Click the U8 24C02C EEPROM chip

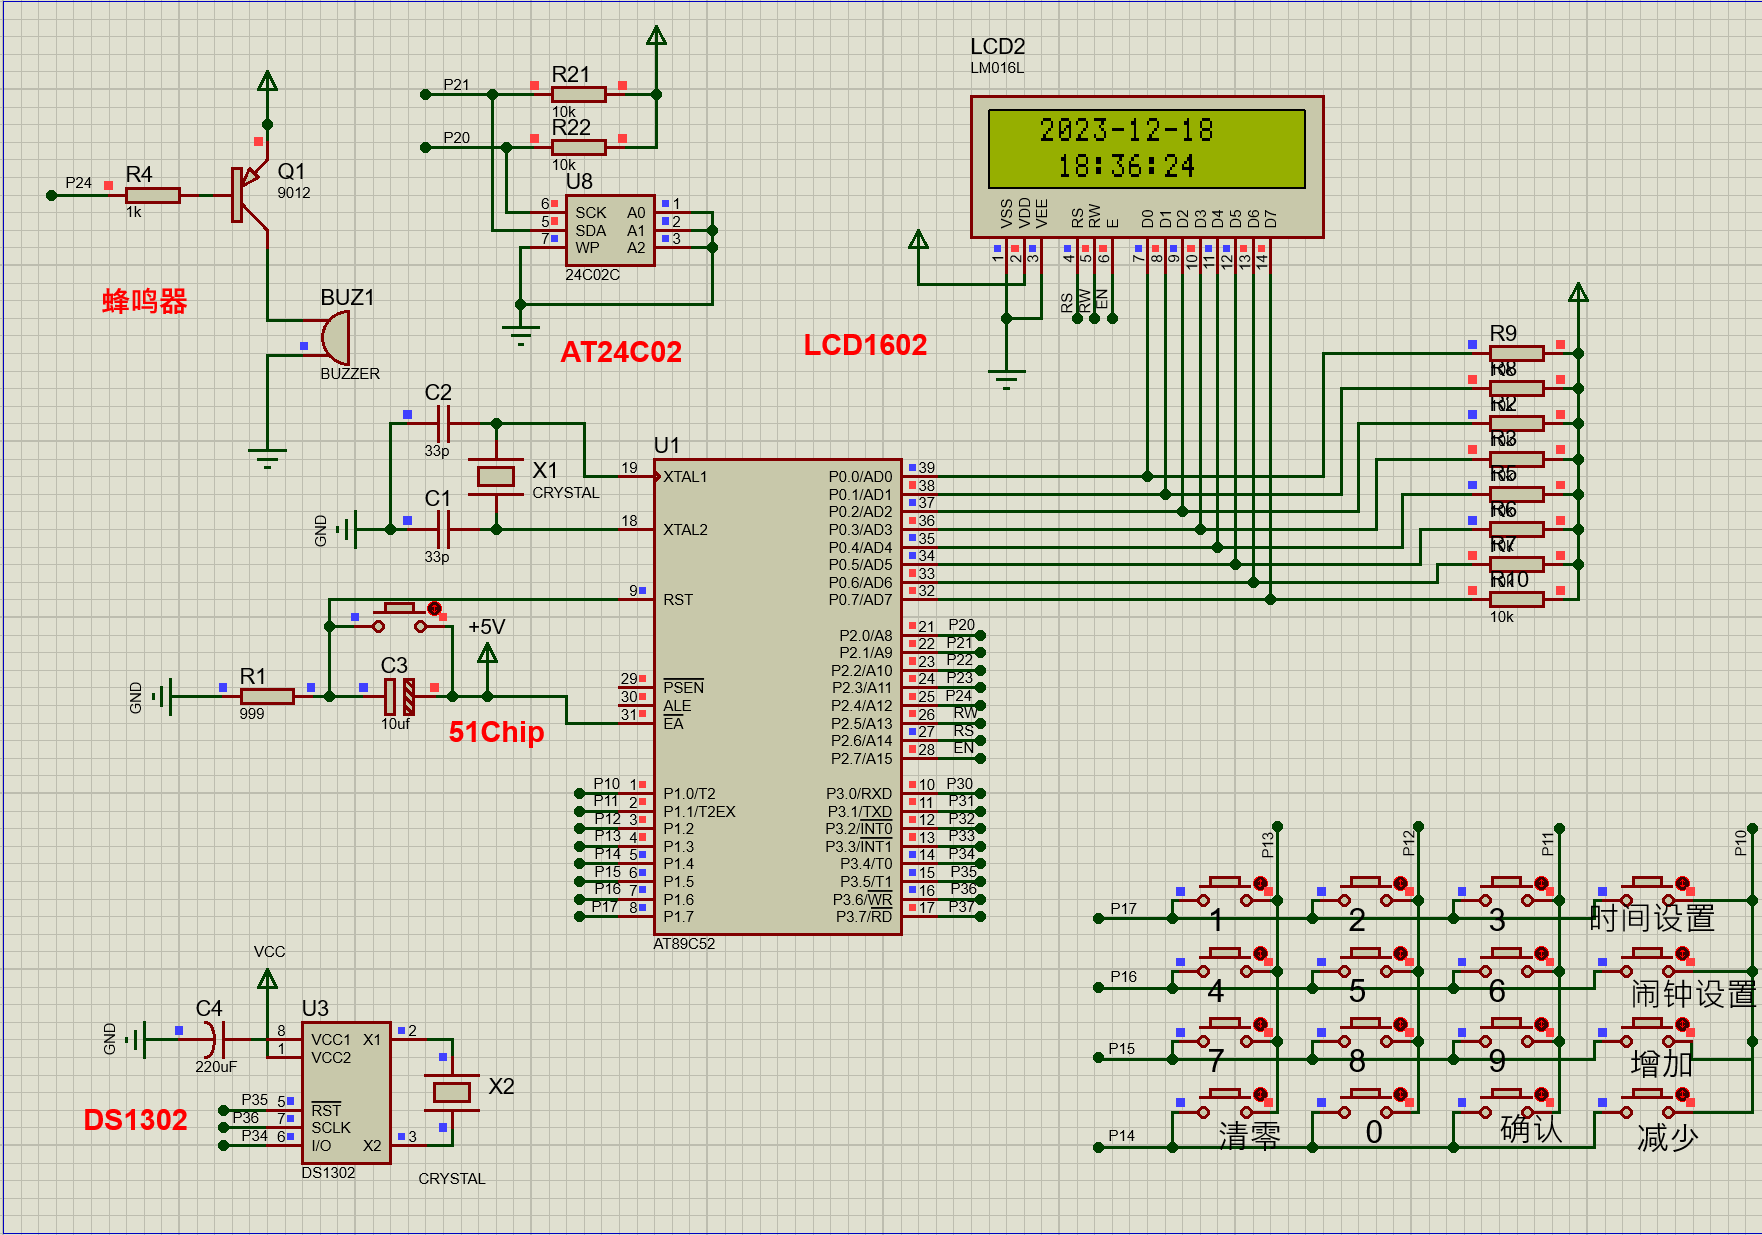[610, 230]
